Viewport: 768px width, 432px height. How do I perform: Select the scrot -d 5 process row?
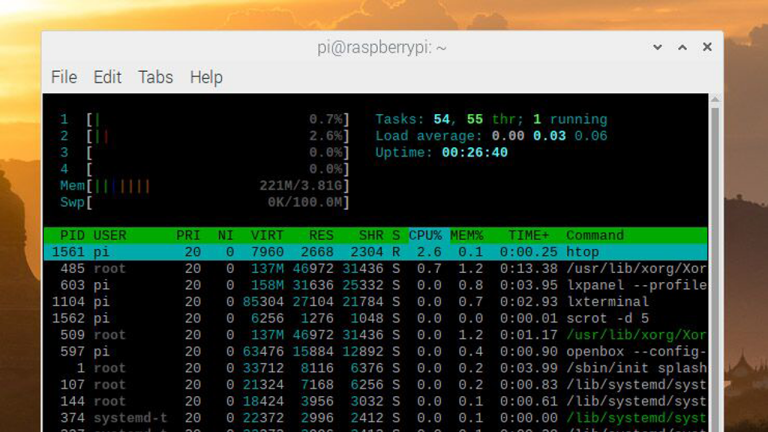pos(376,318)
